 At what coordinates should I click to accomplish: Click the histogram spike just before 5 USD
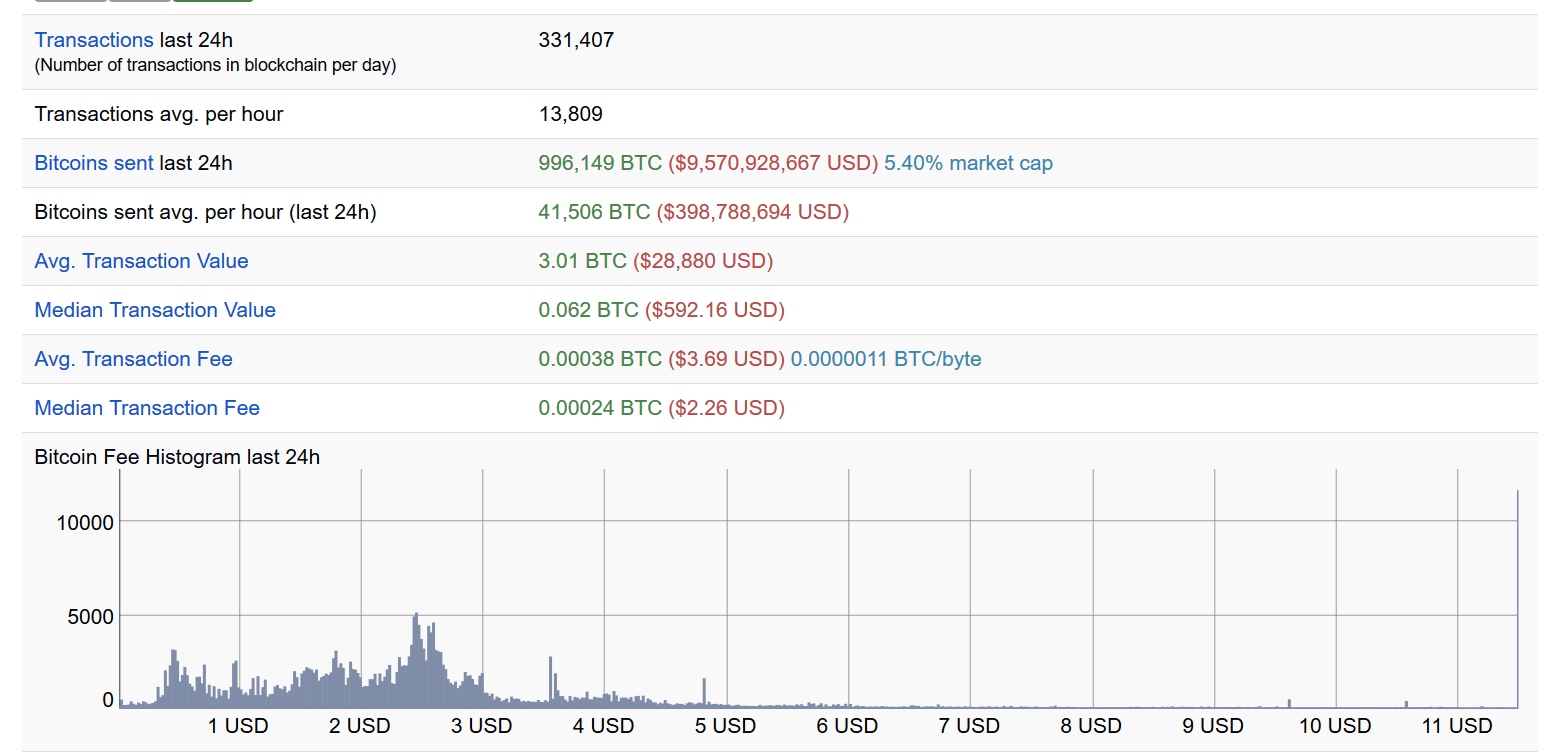pos(704,694)
